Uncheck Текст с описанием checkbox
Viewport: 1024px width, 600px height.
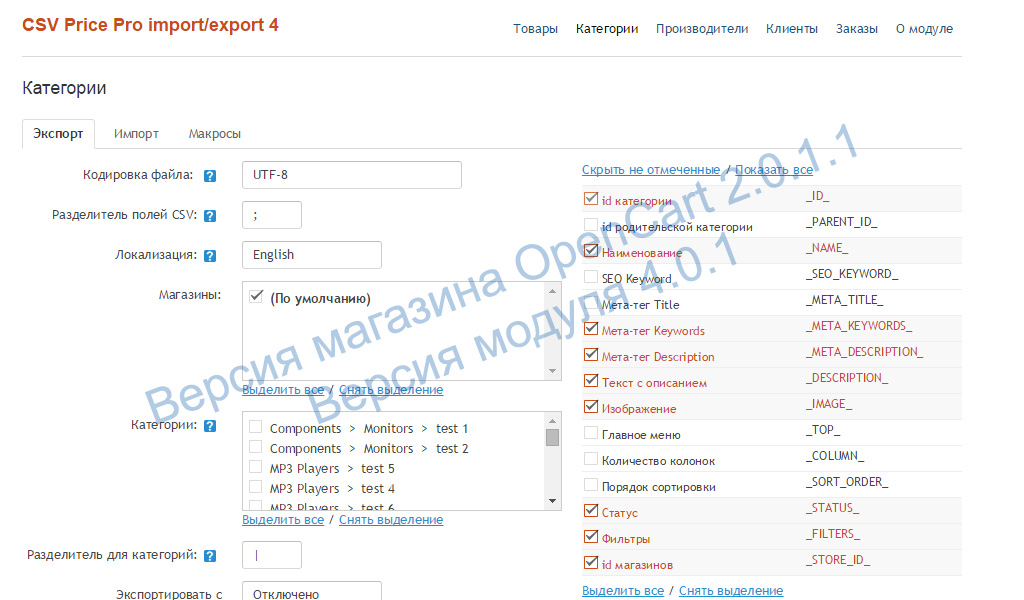591,381
